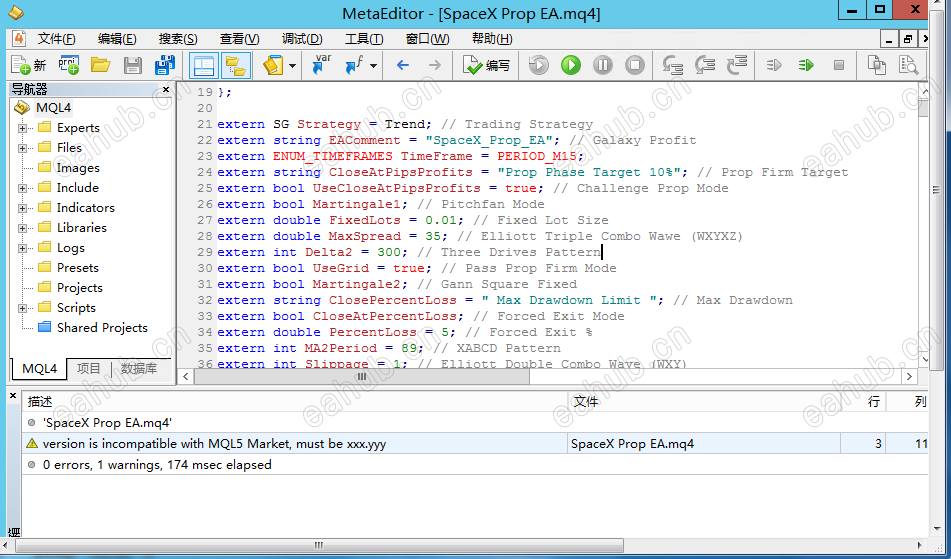This screenshot has height=559, width=951.
Task: Pause debugging with the pause button
Action: click(603, 65)
